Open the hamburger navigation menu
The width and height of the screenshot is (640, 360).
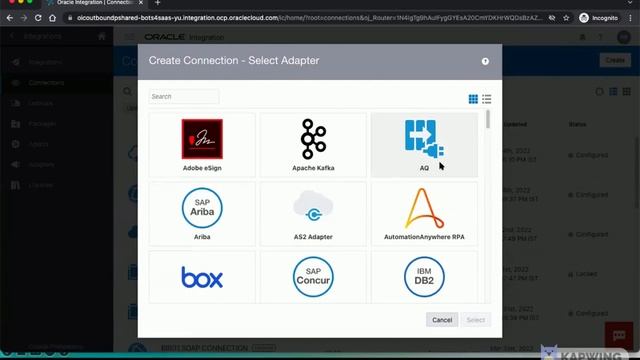click(130, 37)
